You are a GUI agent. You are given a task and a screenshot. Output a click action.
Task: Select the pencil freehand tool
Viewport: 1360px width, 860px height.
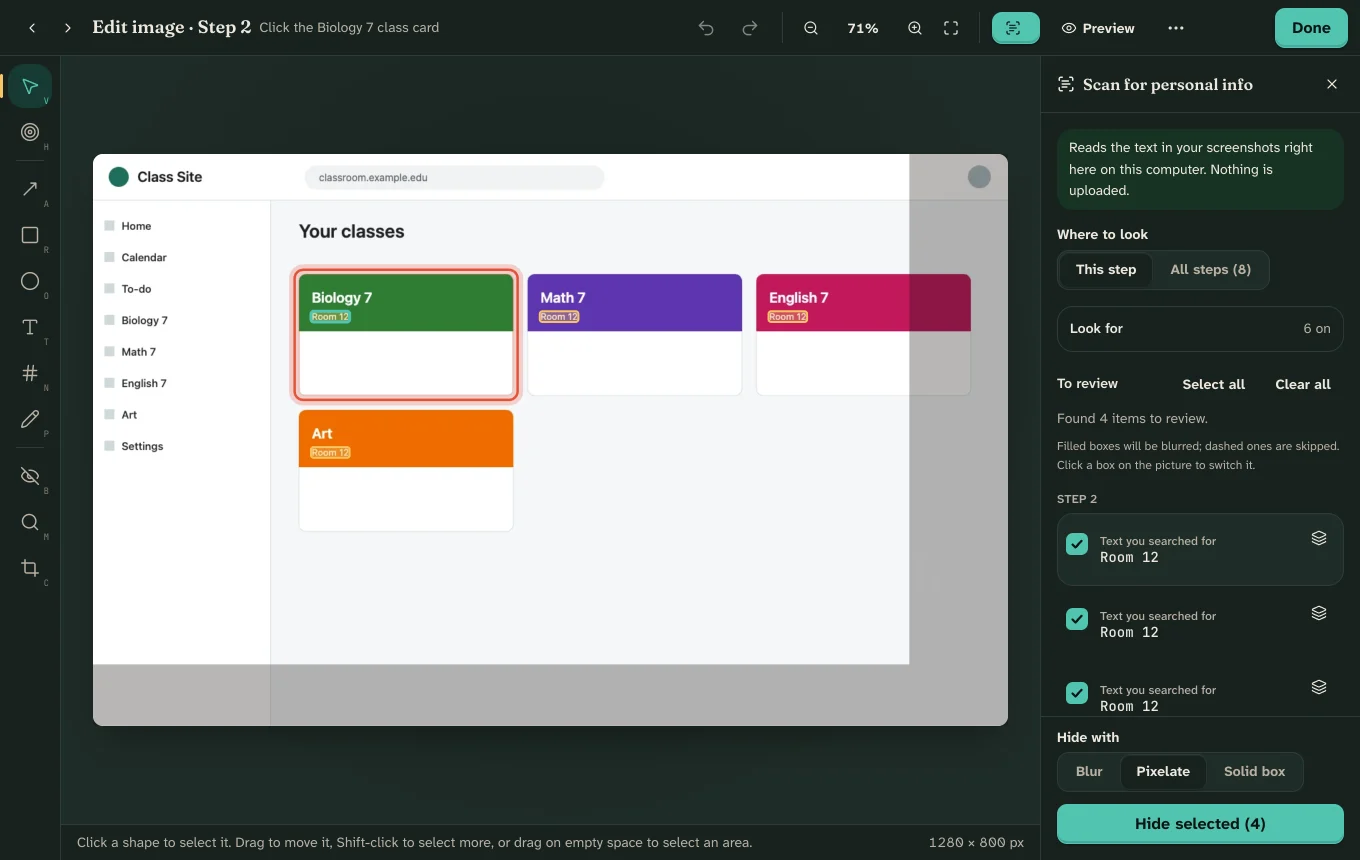(x=30, y=419)
